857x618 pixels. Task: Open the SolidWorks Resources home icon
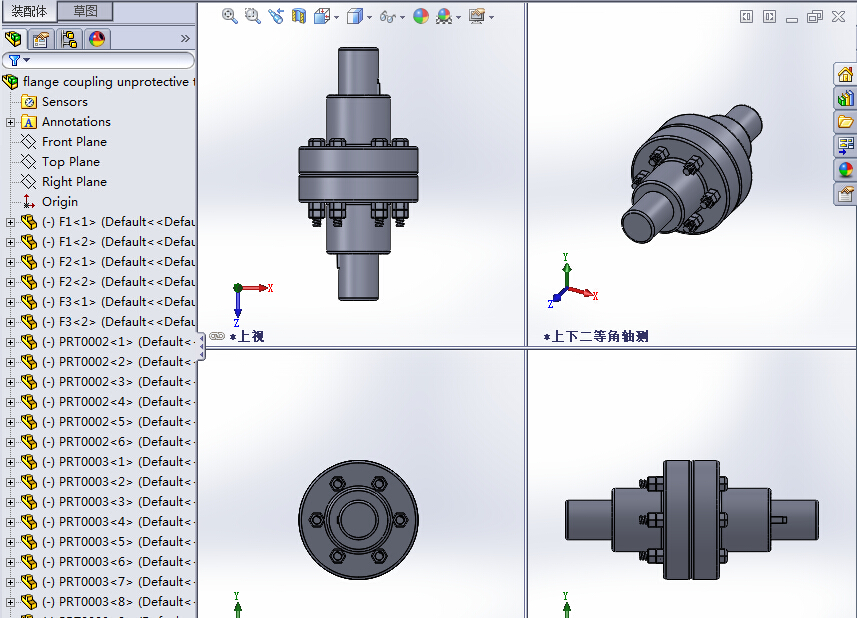pos(845,74)
